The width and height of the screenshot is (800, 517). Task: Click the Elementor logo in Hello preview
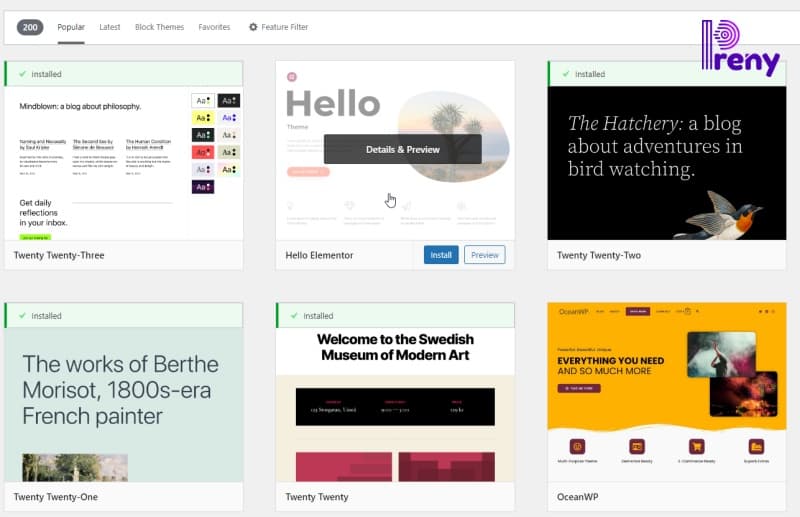(x=292, y=77)
